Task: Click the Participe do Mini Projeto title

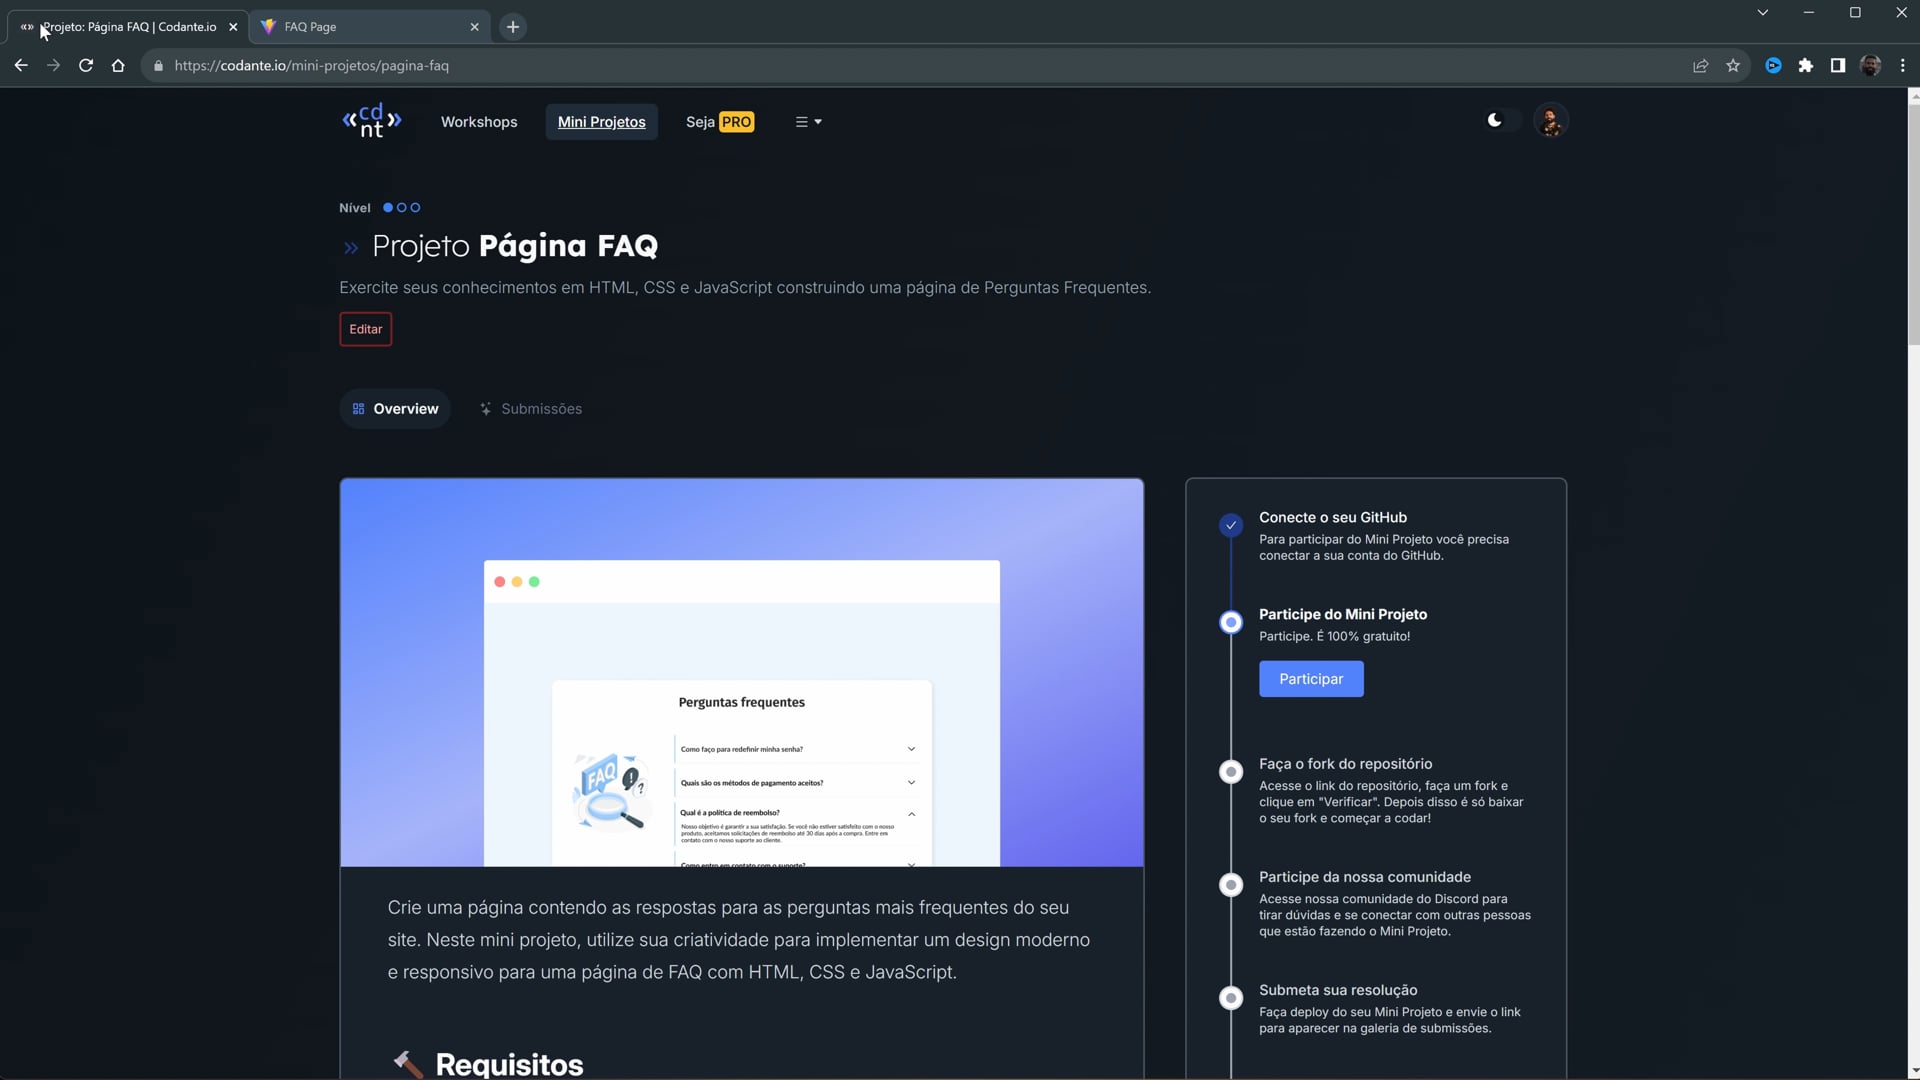Action: coord(1343,614)
